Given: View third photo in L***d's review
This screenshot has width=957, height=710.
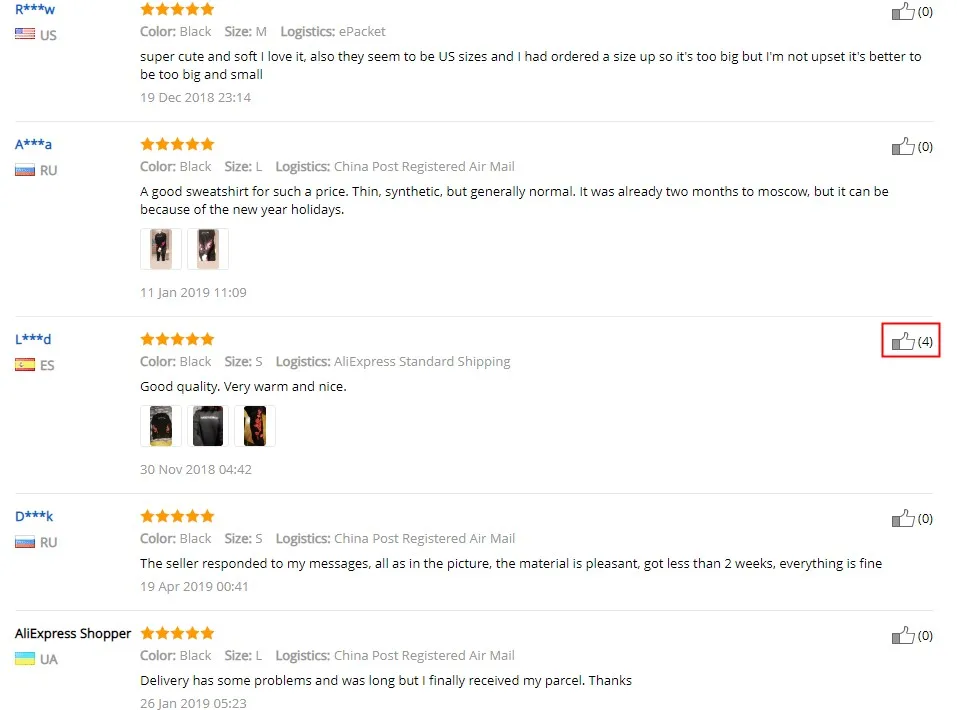Looking at the screenshot, I should coord(255,426).
